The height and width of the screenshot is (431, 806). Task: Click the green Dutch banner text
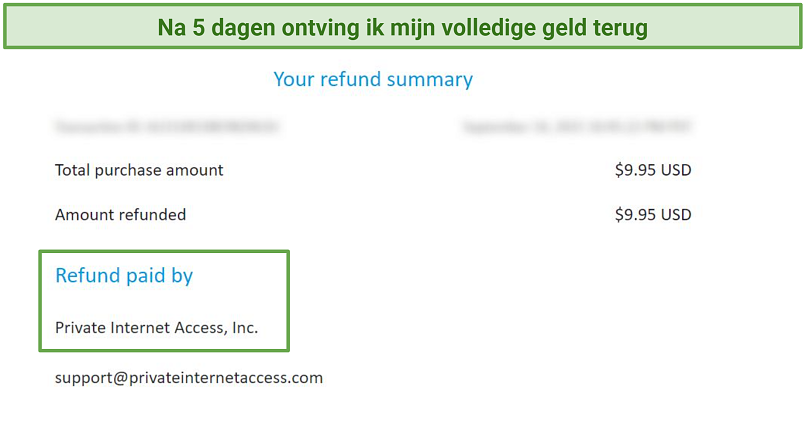402,27
